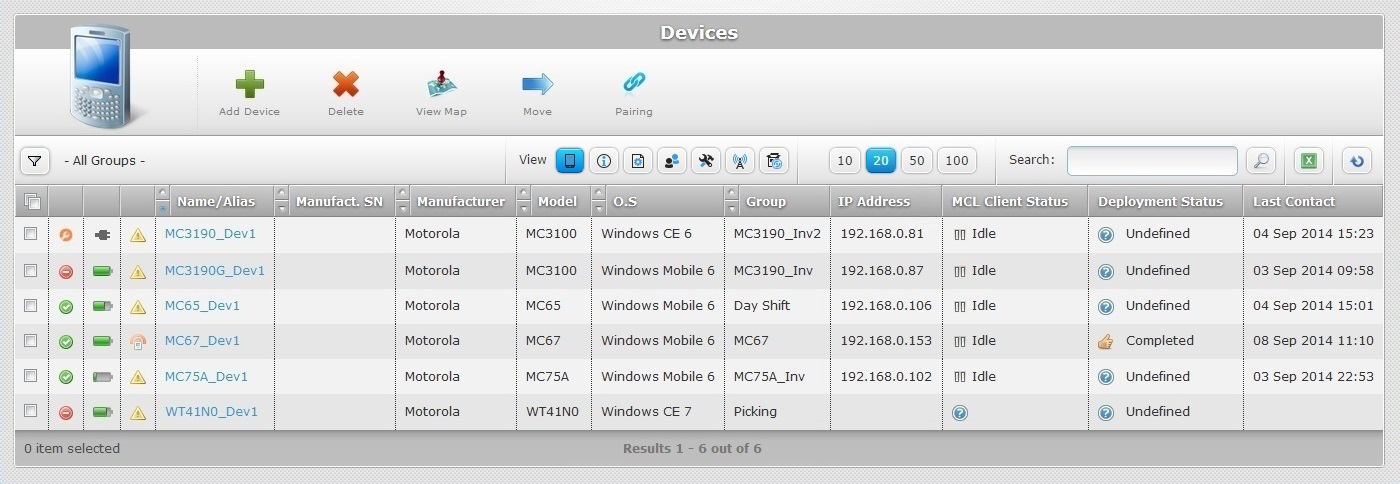Click into the Search input field

(x=1152, y=161)
